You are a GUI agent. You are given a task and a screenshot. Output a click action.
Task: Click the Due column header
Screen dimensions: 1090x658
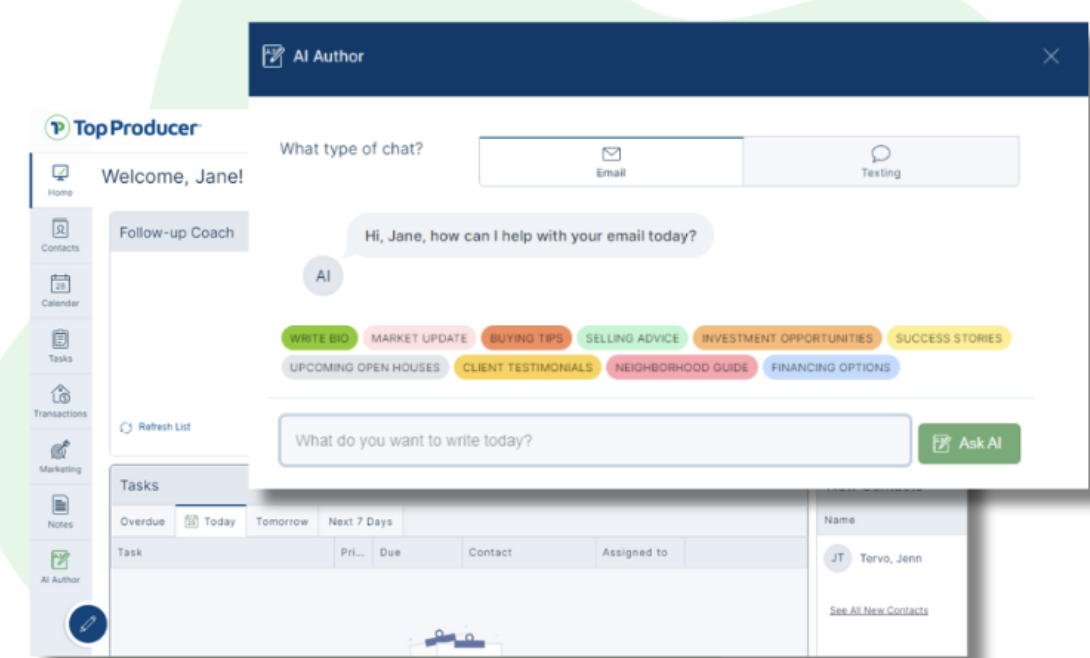417,552
